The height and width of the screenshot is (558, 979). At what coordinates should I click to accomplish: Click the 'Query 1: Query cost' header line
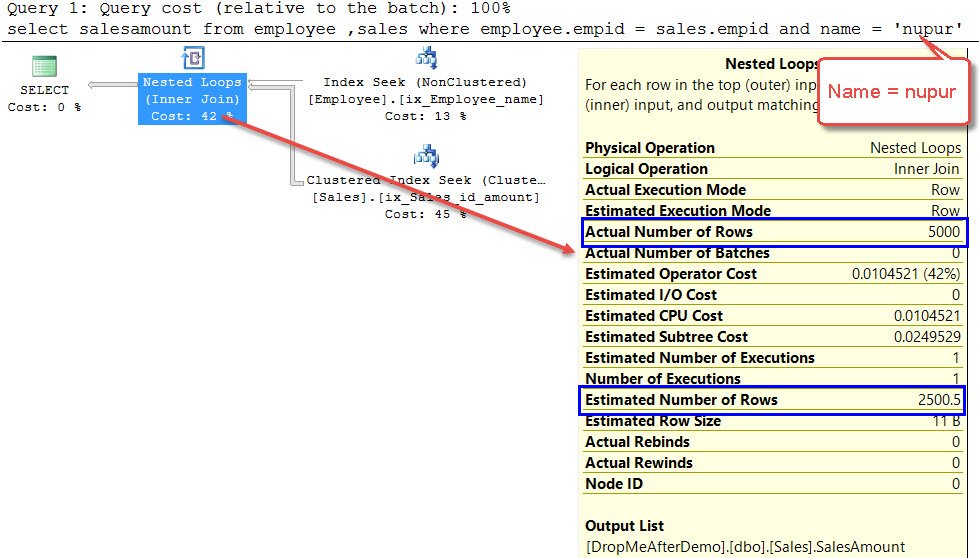click(258, 9)
